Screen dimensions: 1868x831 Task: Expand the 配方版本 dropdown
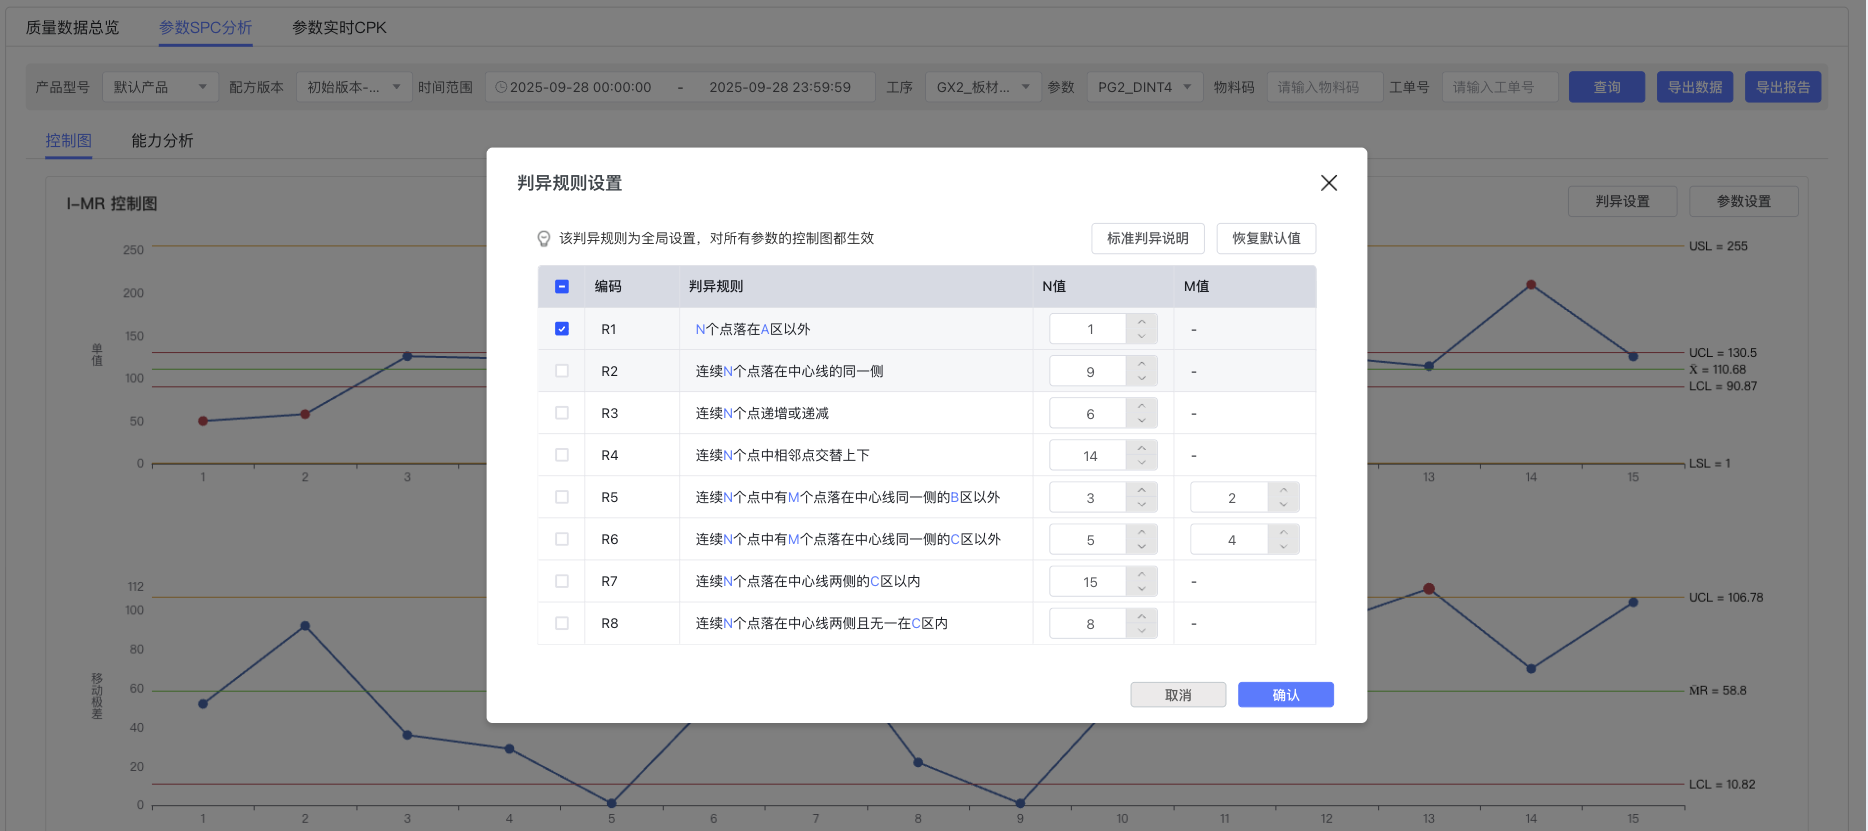[353, 87]
